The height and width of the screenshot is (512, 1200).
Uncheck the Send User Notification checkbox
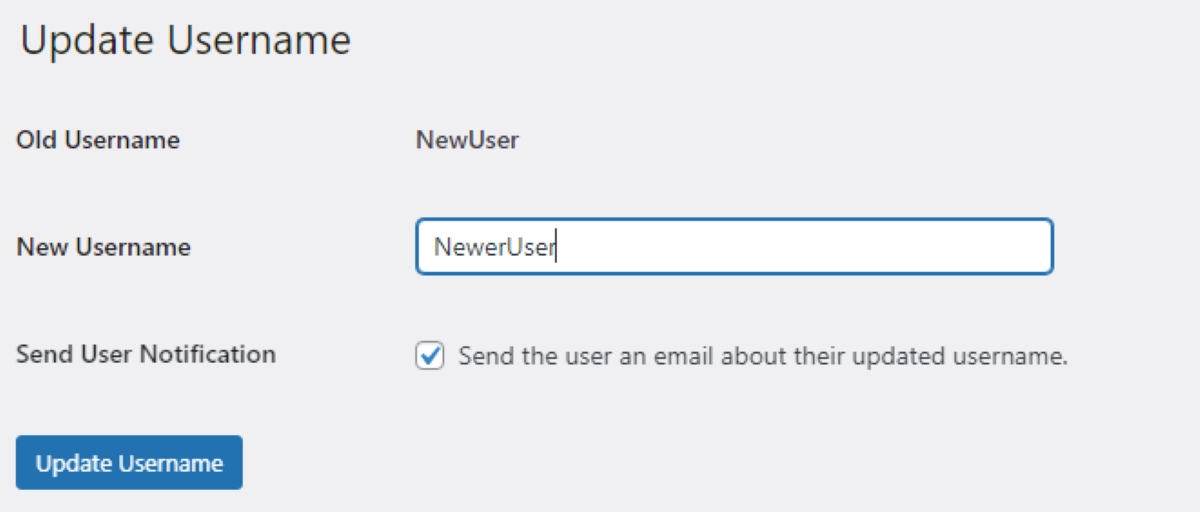tap(429, 356)
